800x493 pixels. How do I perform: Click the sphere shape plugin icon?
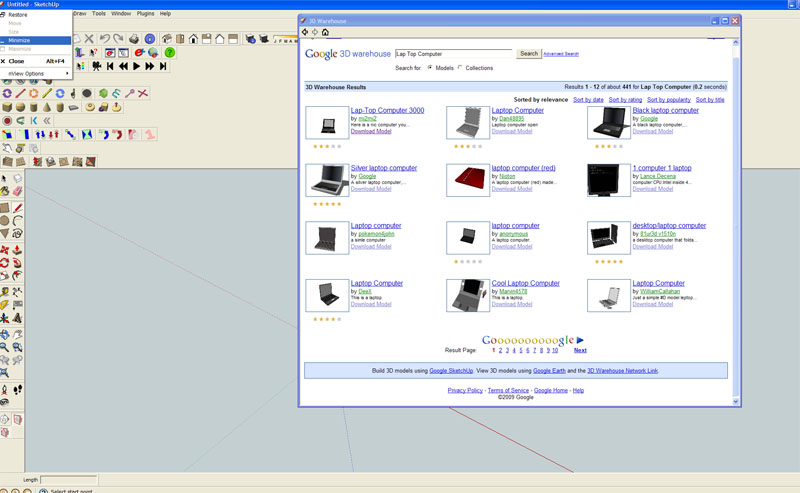[x=20, y=107]
